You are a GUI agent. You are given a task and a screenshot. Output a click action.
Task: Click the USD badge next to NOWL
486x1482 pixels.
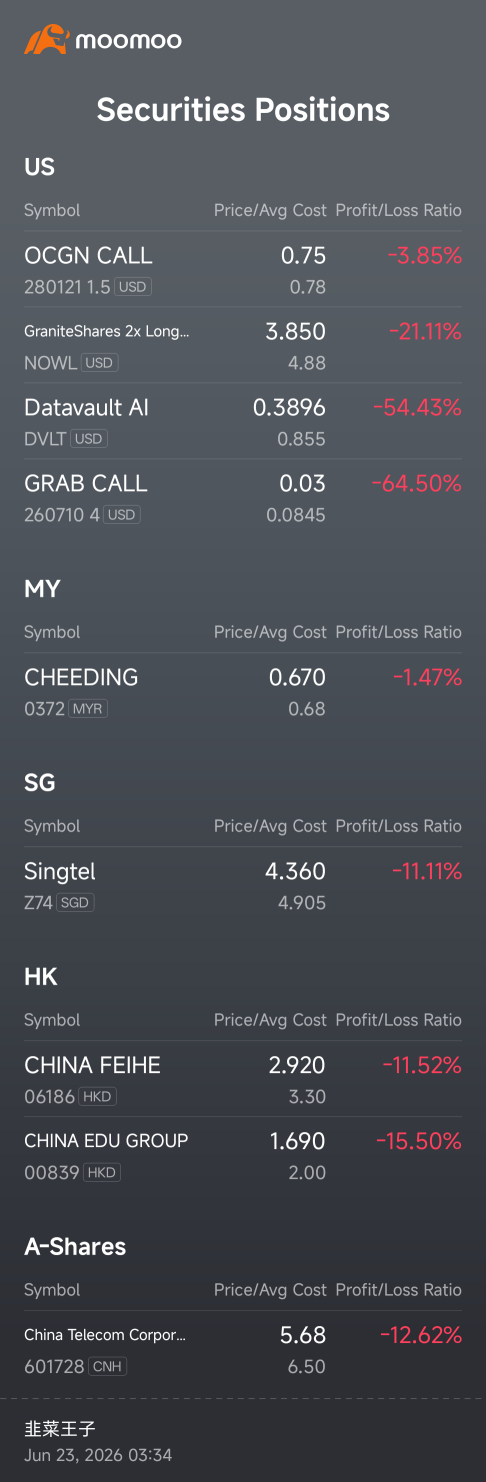click(x=99, y=363)
